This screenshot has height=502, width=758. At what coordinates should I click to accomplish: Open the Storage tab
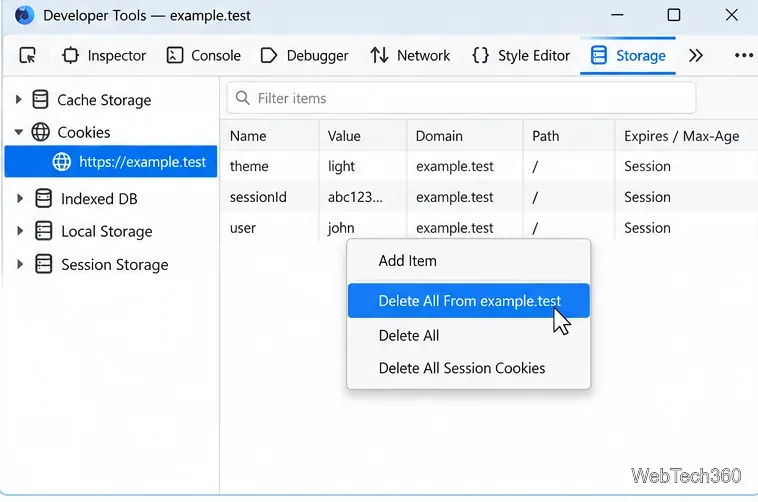point(627,56)
